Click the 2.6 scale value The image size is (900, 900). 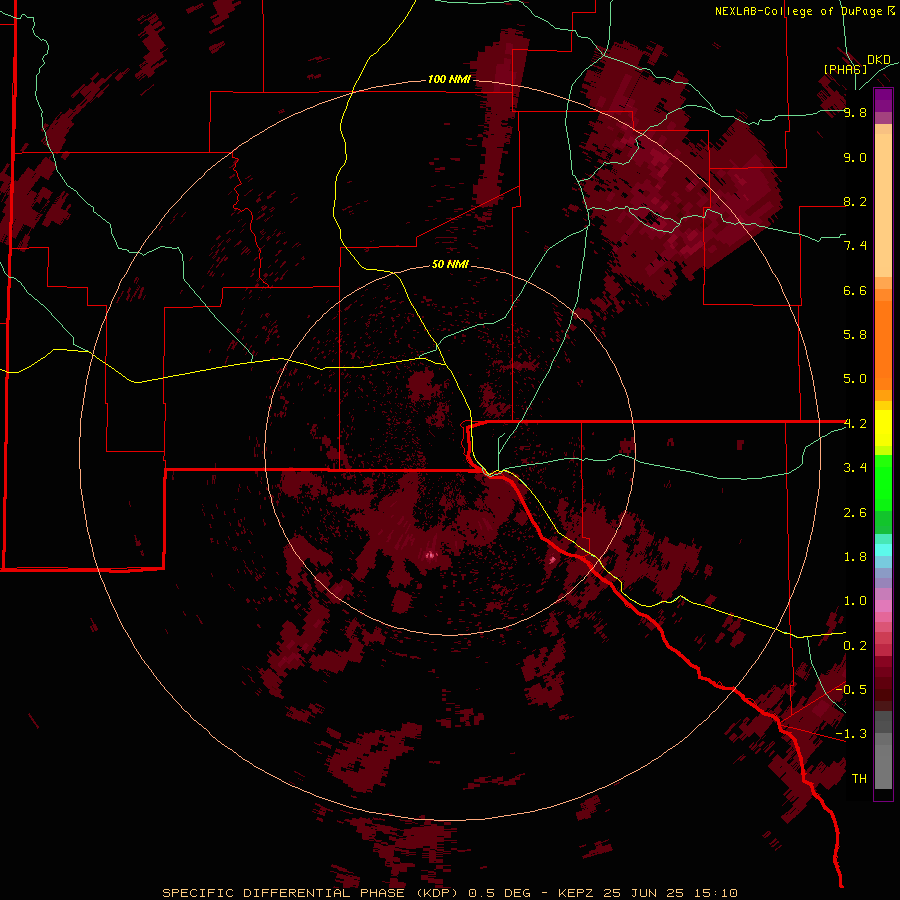pyautogui.click(x=855, y=513)
